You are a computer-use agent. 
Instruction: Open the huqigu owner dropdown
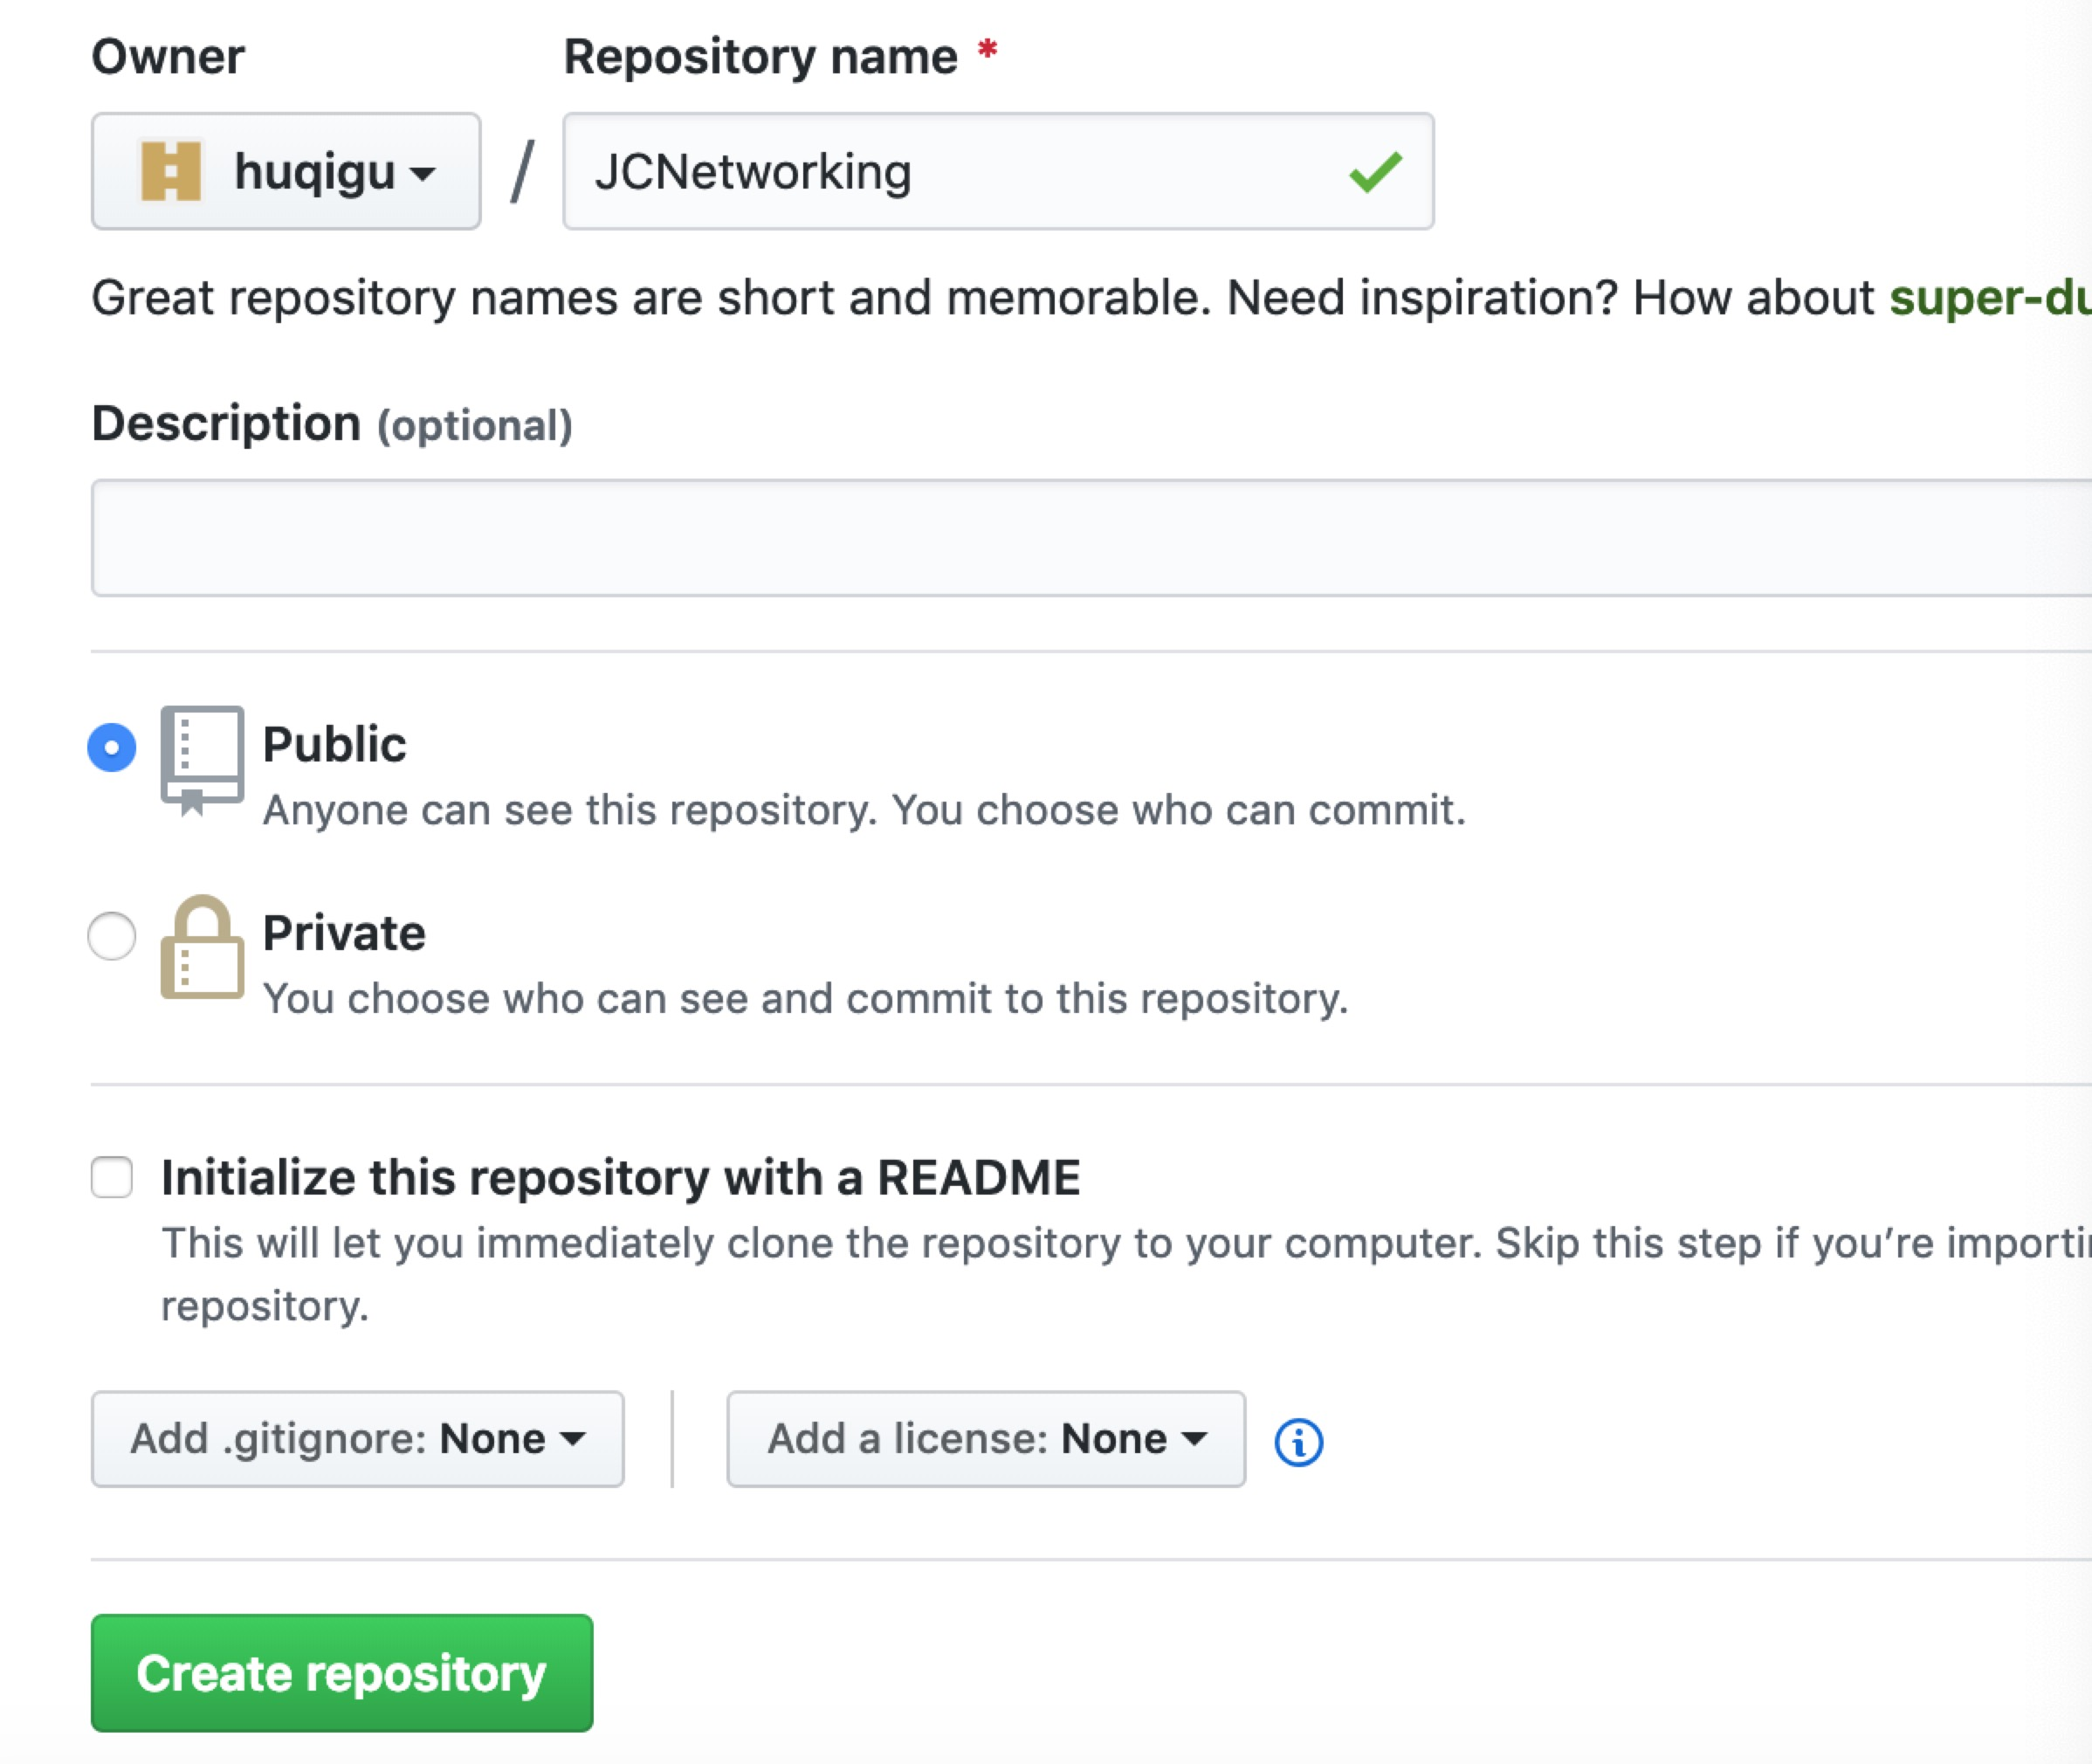[286, 171]
